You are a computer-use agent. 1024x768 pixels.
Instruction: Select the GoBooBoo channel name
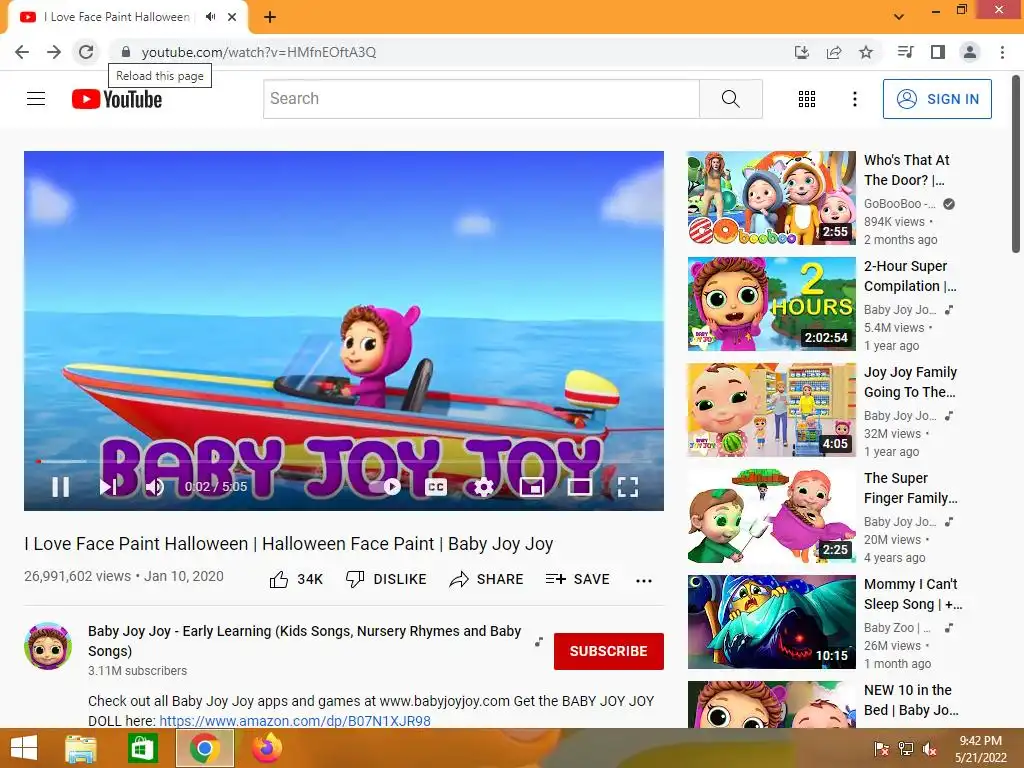900,204
